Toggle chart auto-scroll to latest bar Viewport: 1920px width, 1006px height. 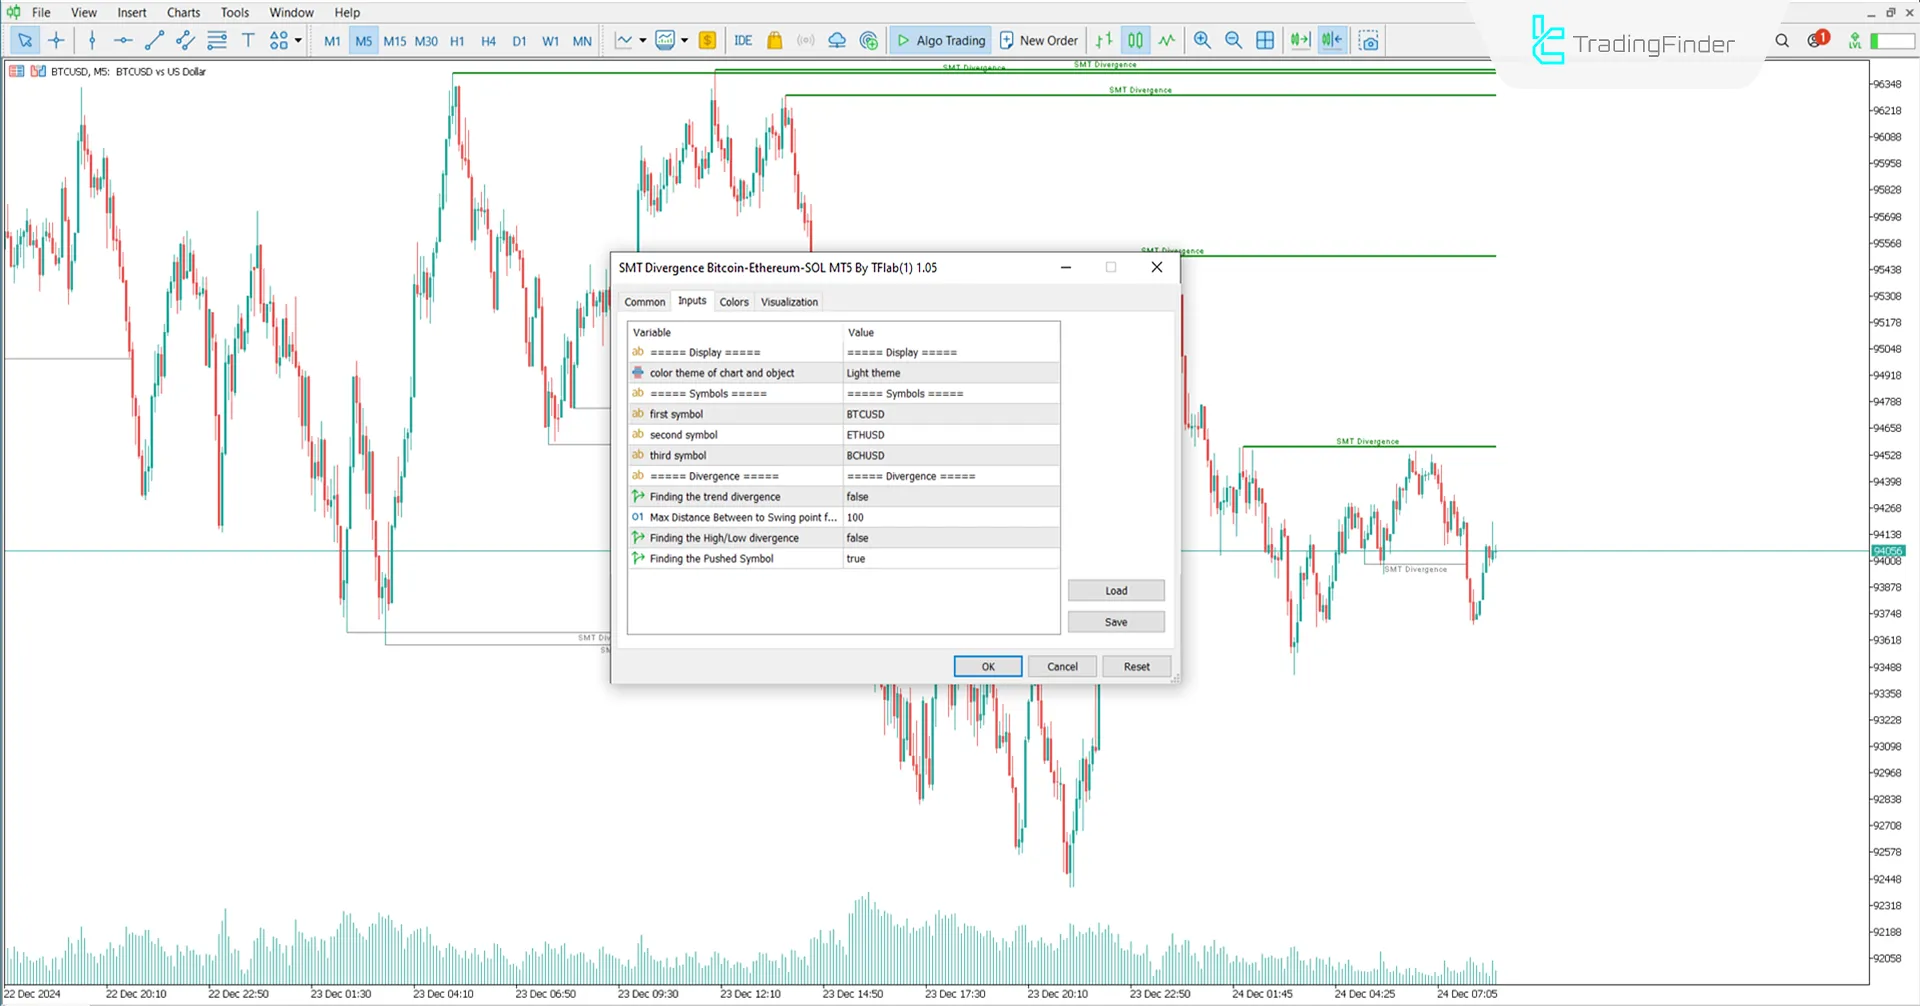pyautogui.click(x=1299, y=40)
